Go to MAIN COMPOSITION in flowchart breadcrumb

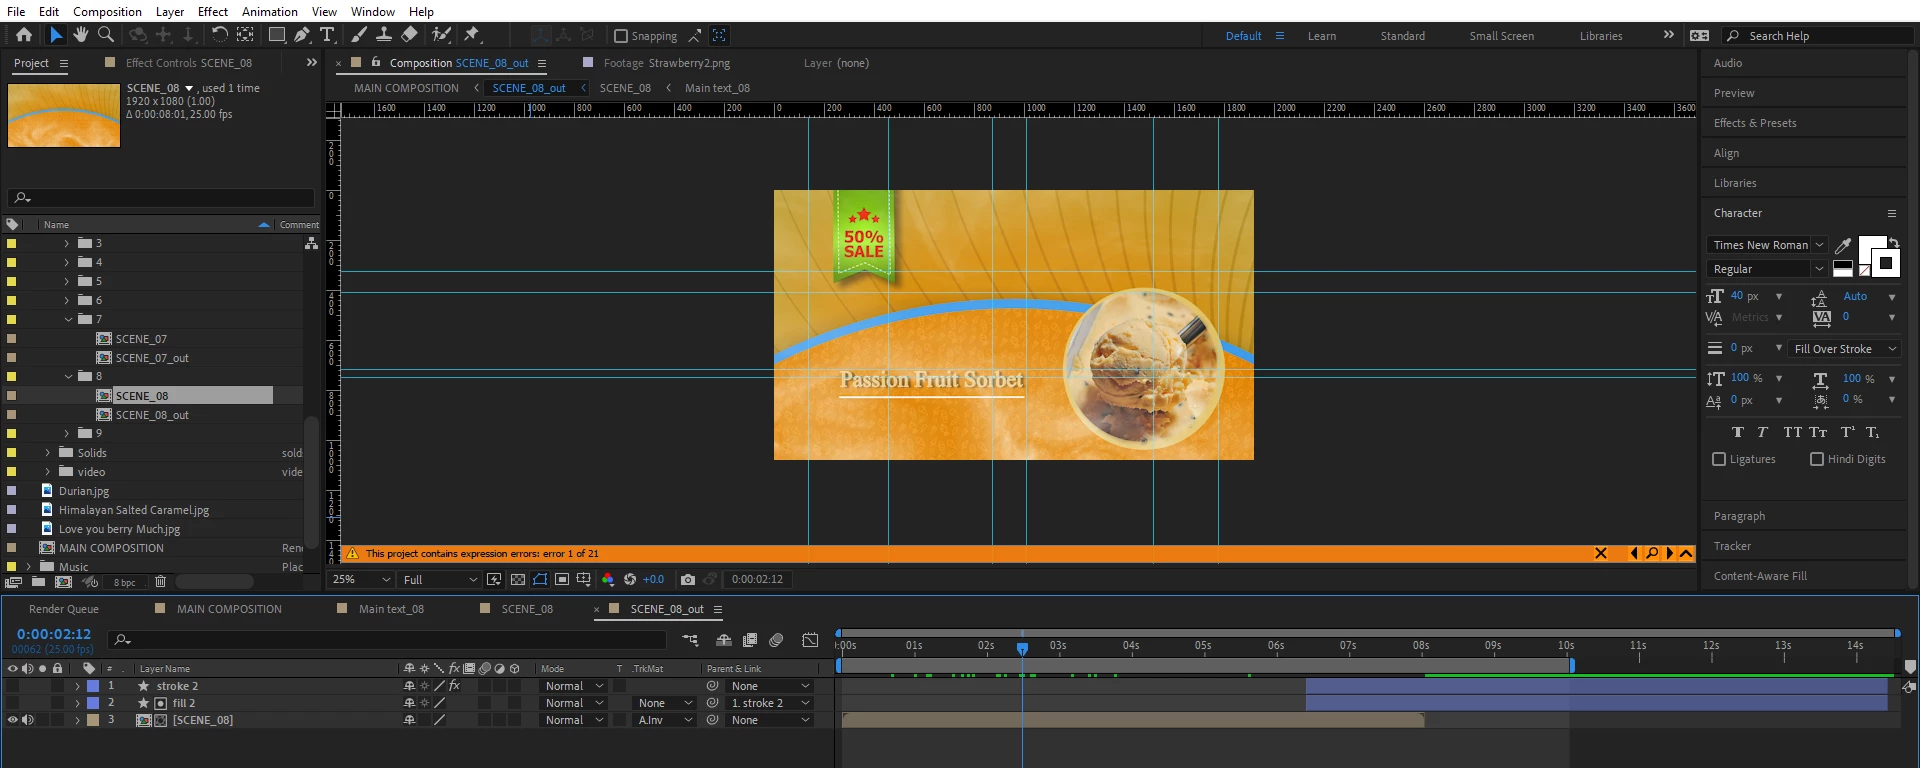[x=406, y=88]
